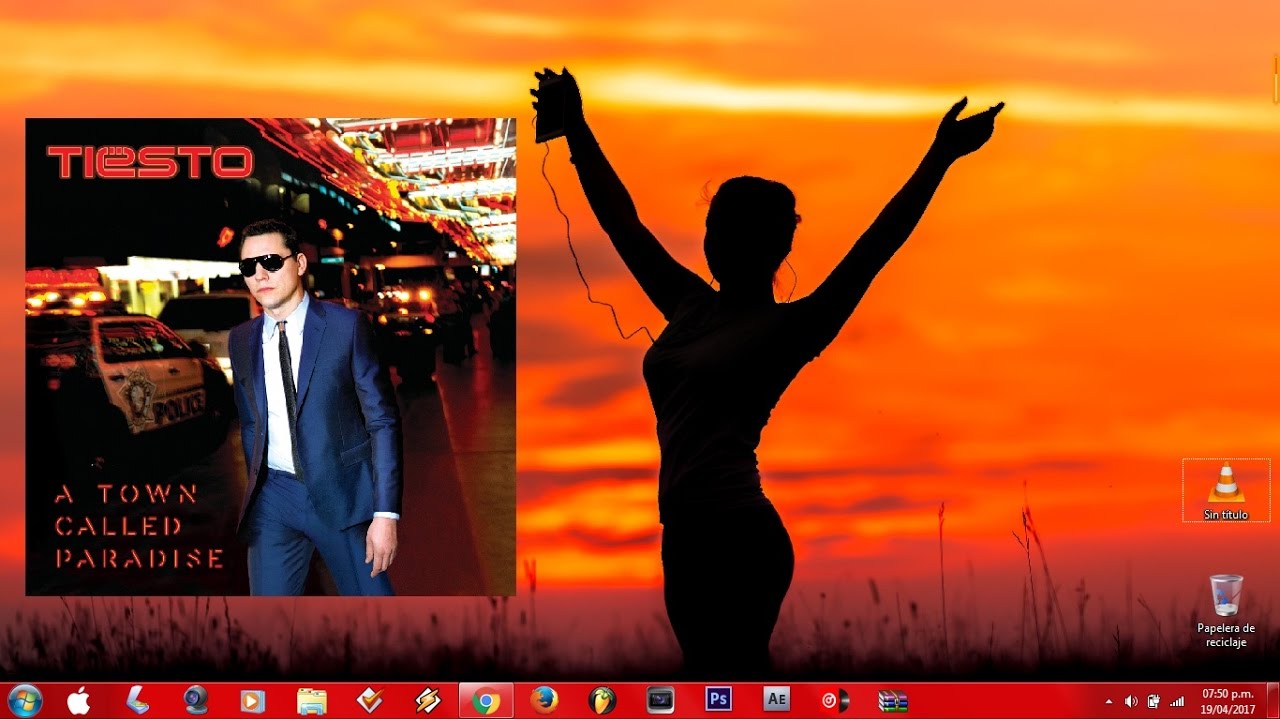
Task: Open the orange checkmark taskbar application
Action: tap(370, 701)
